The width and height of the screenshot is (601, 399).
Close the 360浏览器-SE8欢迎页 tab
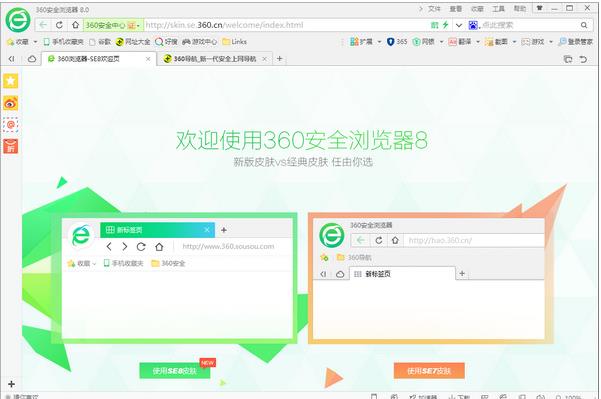(x=148, y=59)
